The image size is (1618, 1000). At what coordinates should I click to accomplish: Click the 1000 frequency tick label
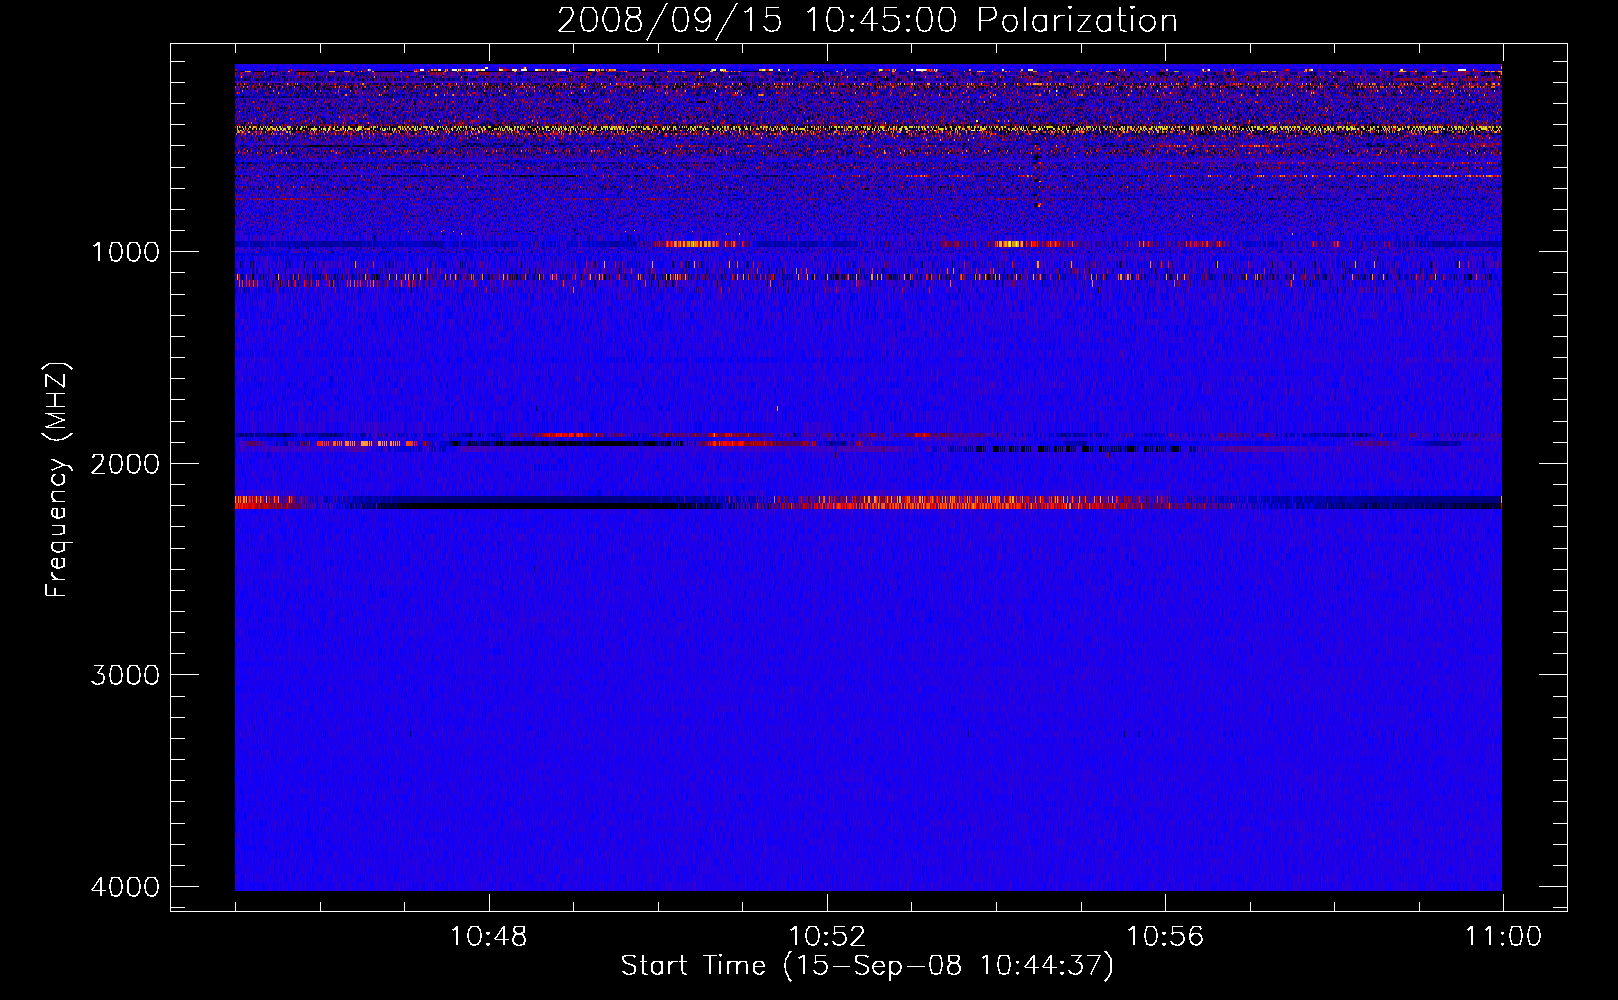pos(126,251)
